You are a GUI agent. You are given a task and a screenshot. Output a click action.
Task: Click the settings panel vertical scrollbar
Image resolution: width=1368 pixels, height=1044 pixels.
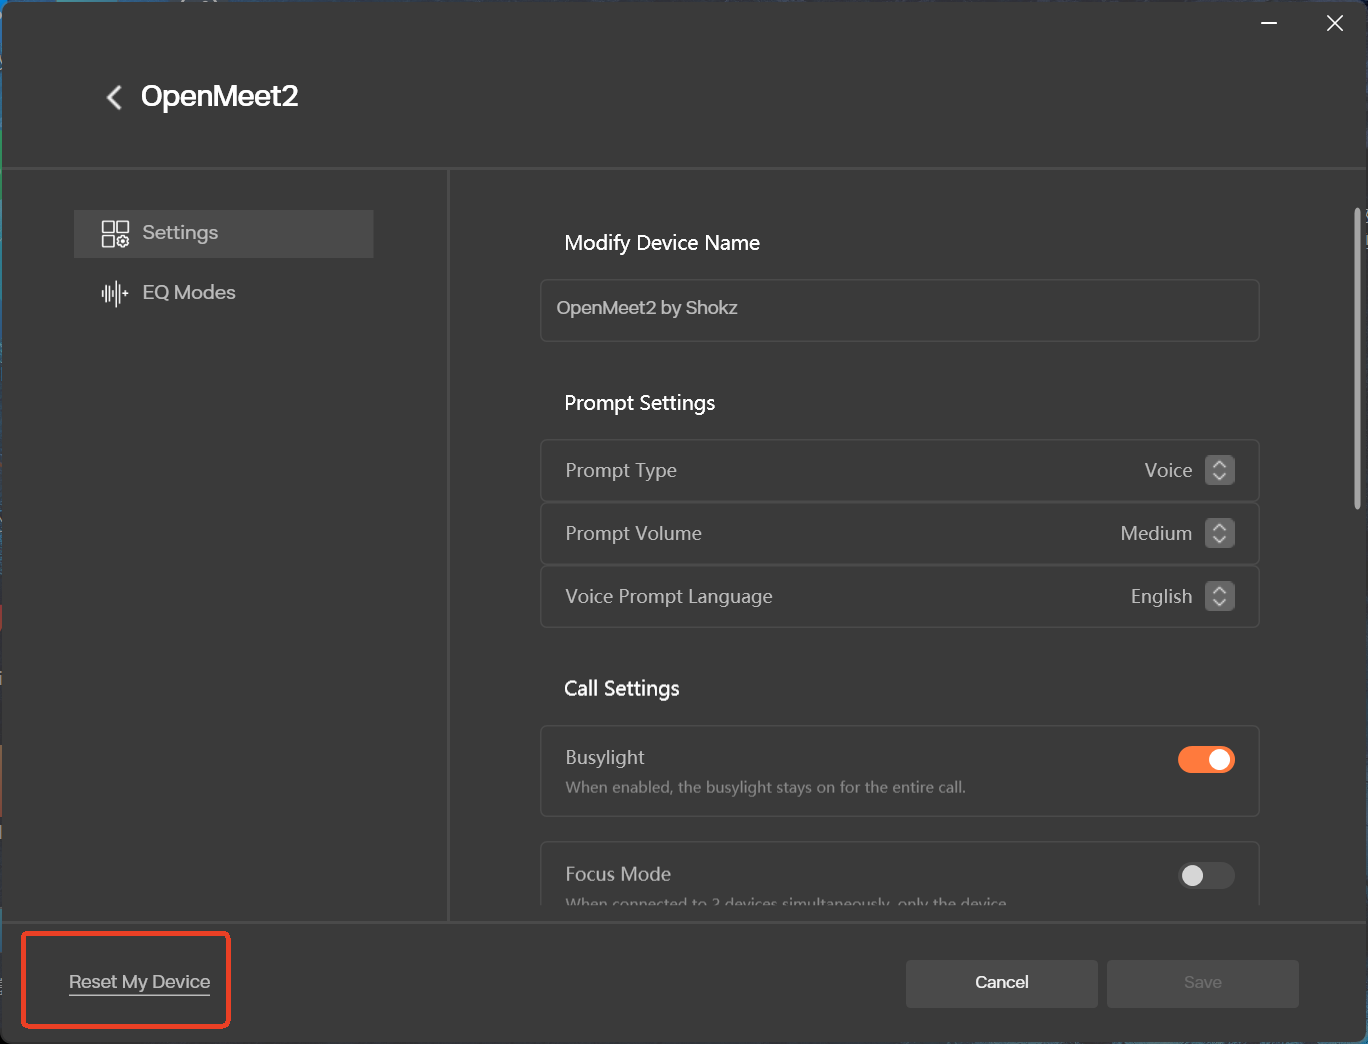[1357, 360]
